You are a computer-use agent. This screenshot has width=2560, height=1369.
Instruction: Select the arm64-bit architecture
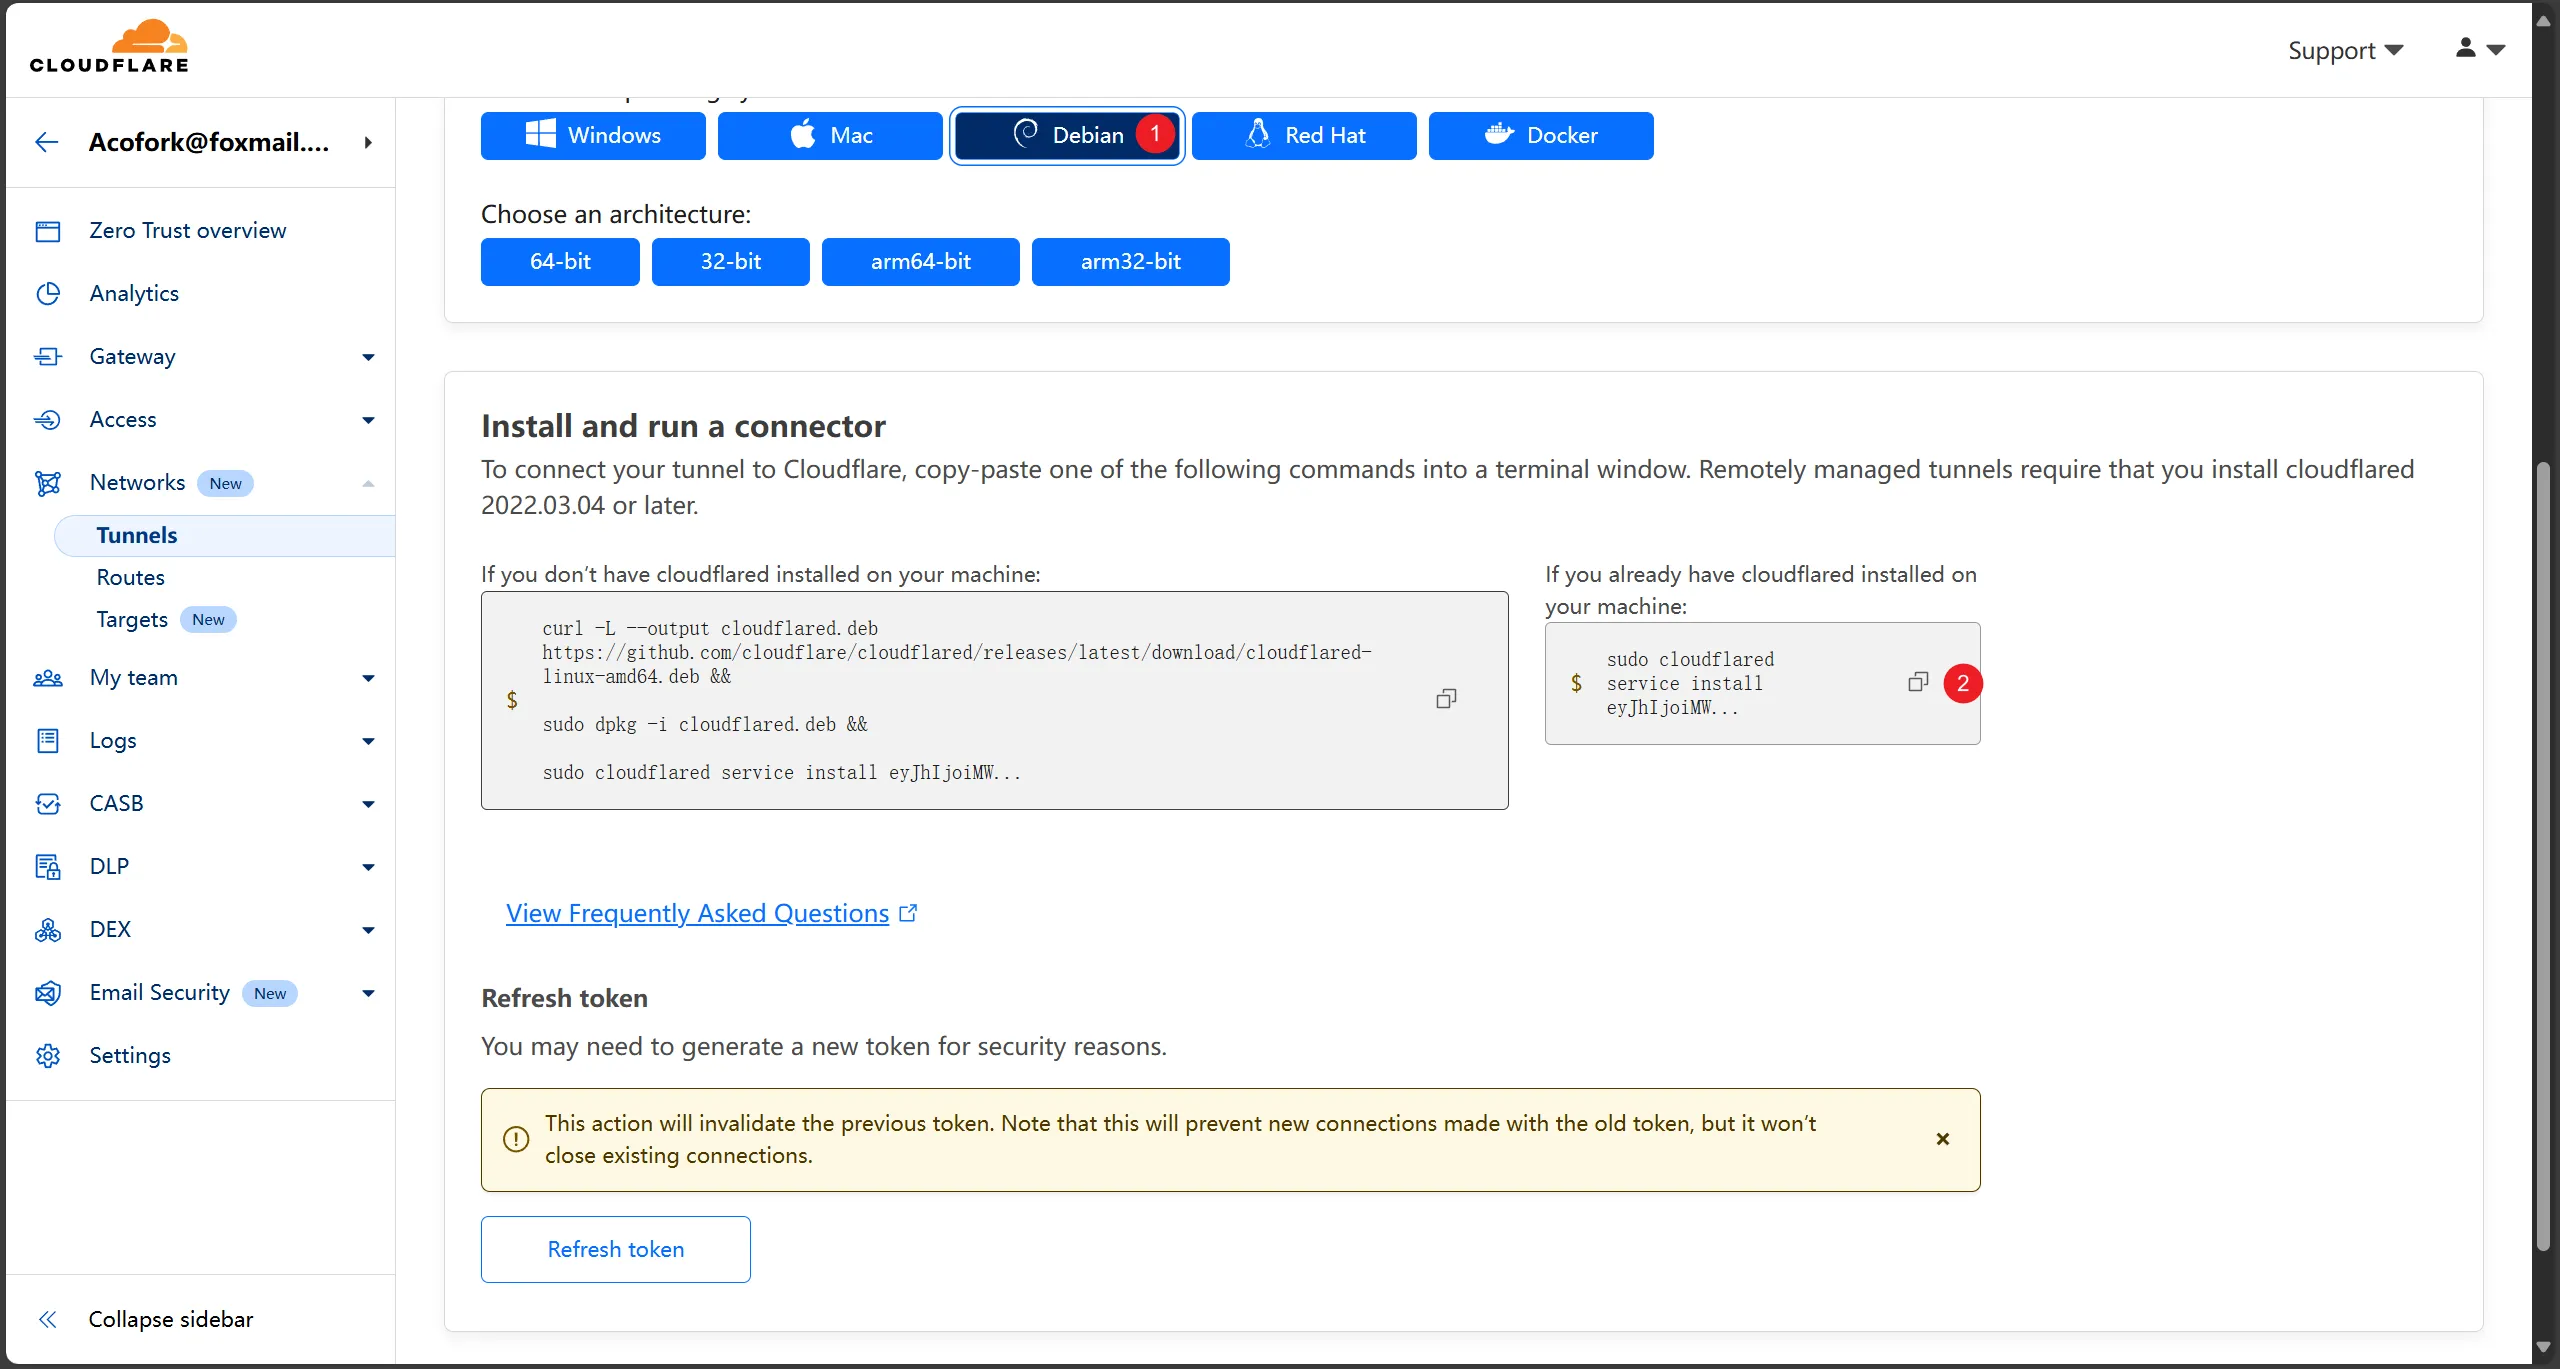click(920, 261)
